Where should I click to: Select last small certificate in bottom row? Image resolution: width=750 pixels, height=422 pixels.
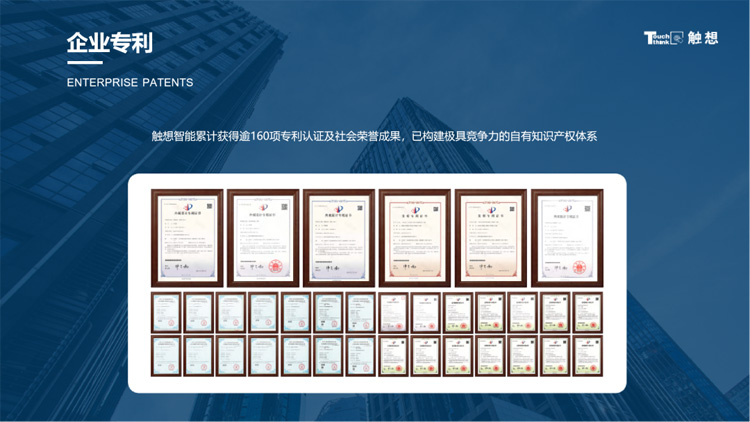coord(587,356)
